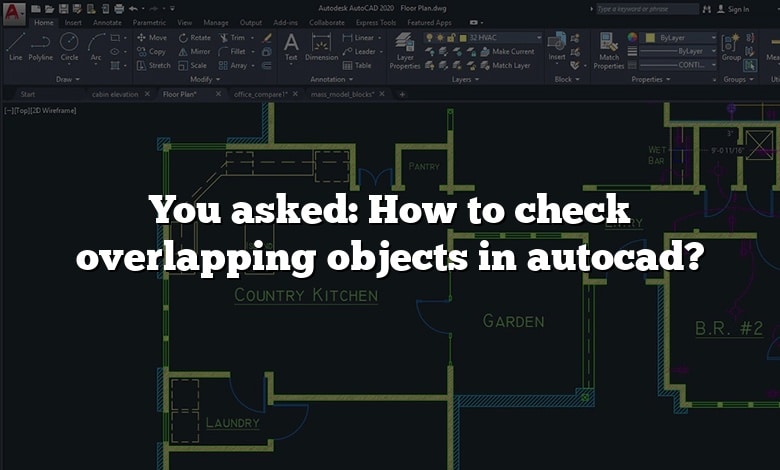The image size is (780, 470).
Task: Select the Polyline tool
Action: (x=40, y=47)
